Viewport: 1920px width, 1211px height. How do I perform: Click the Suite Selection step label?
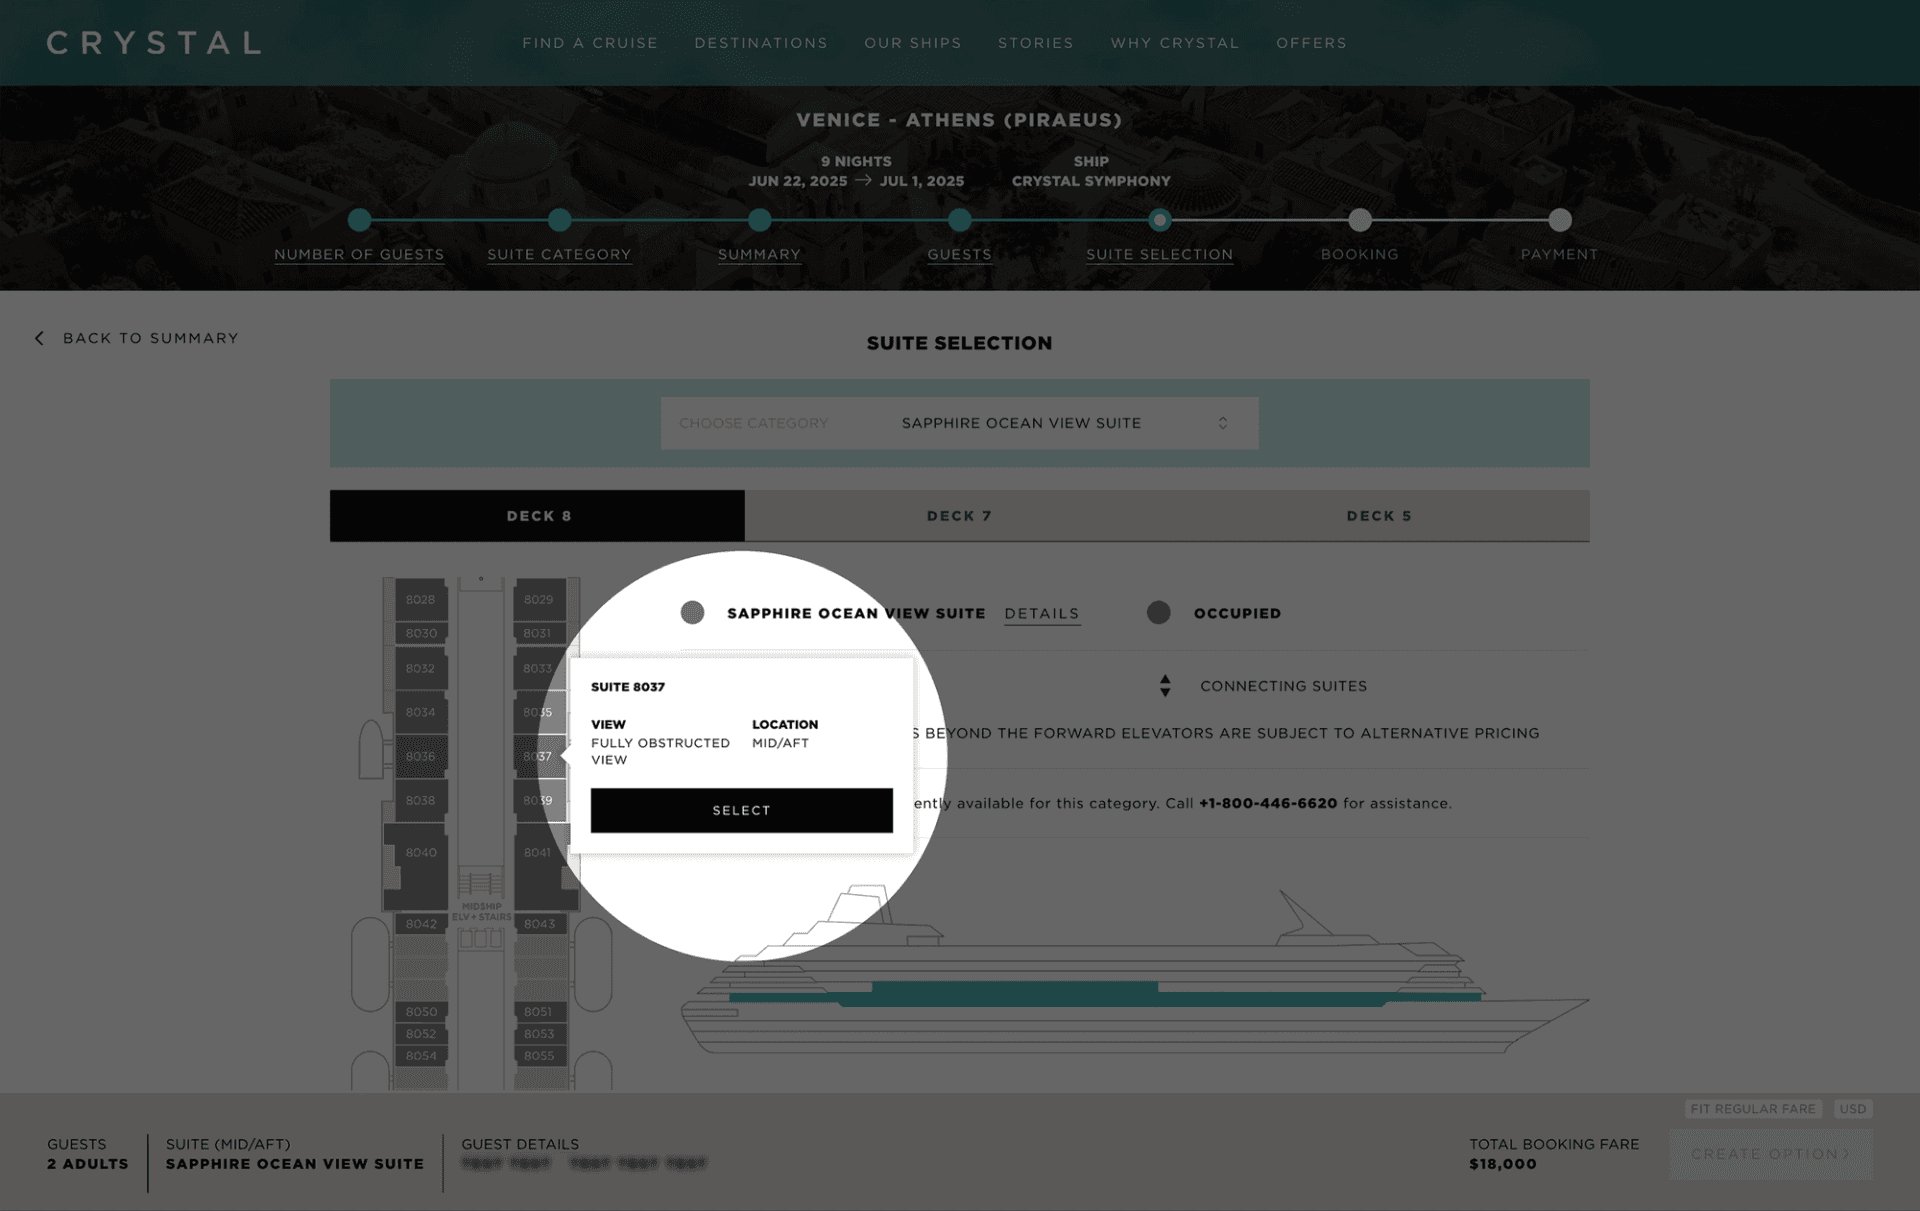click(x=1159, y=254)
